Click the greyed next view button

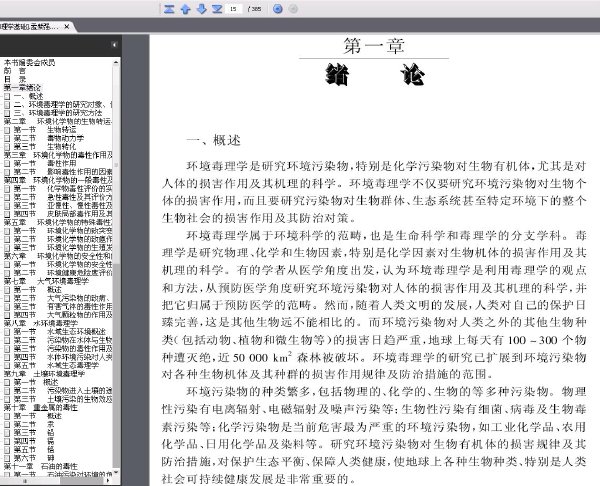293,8
